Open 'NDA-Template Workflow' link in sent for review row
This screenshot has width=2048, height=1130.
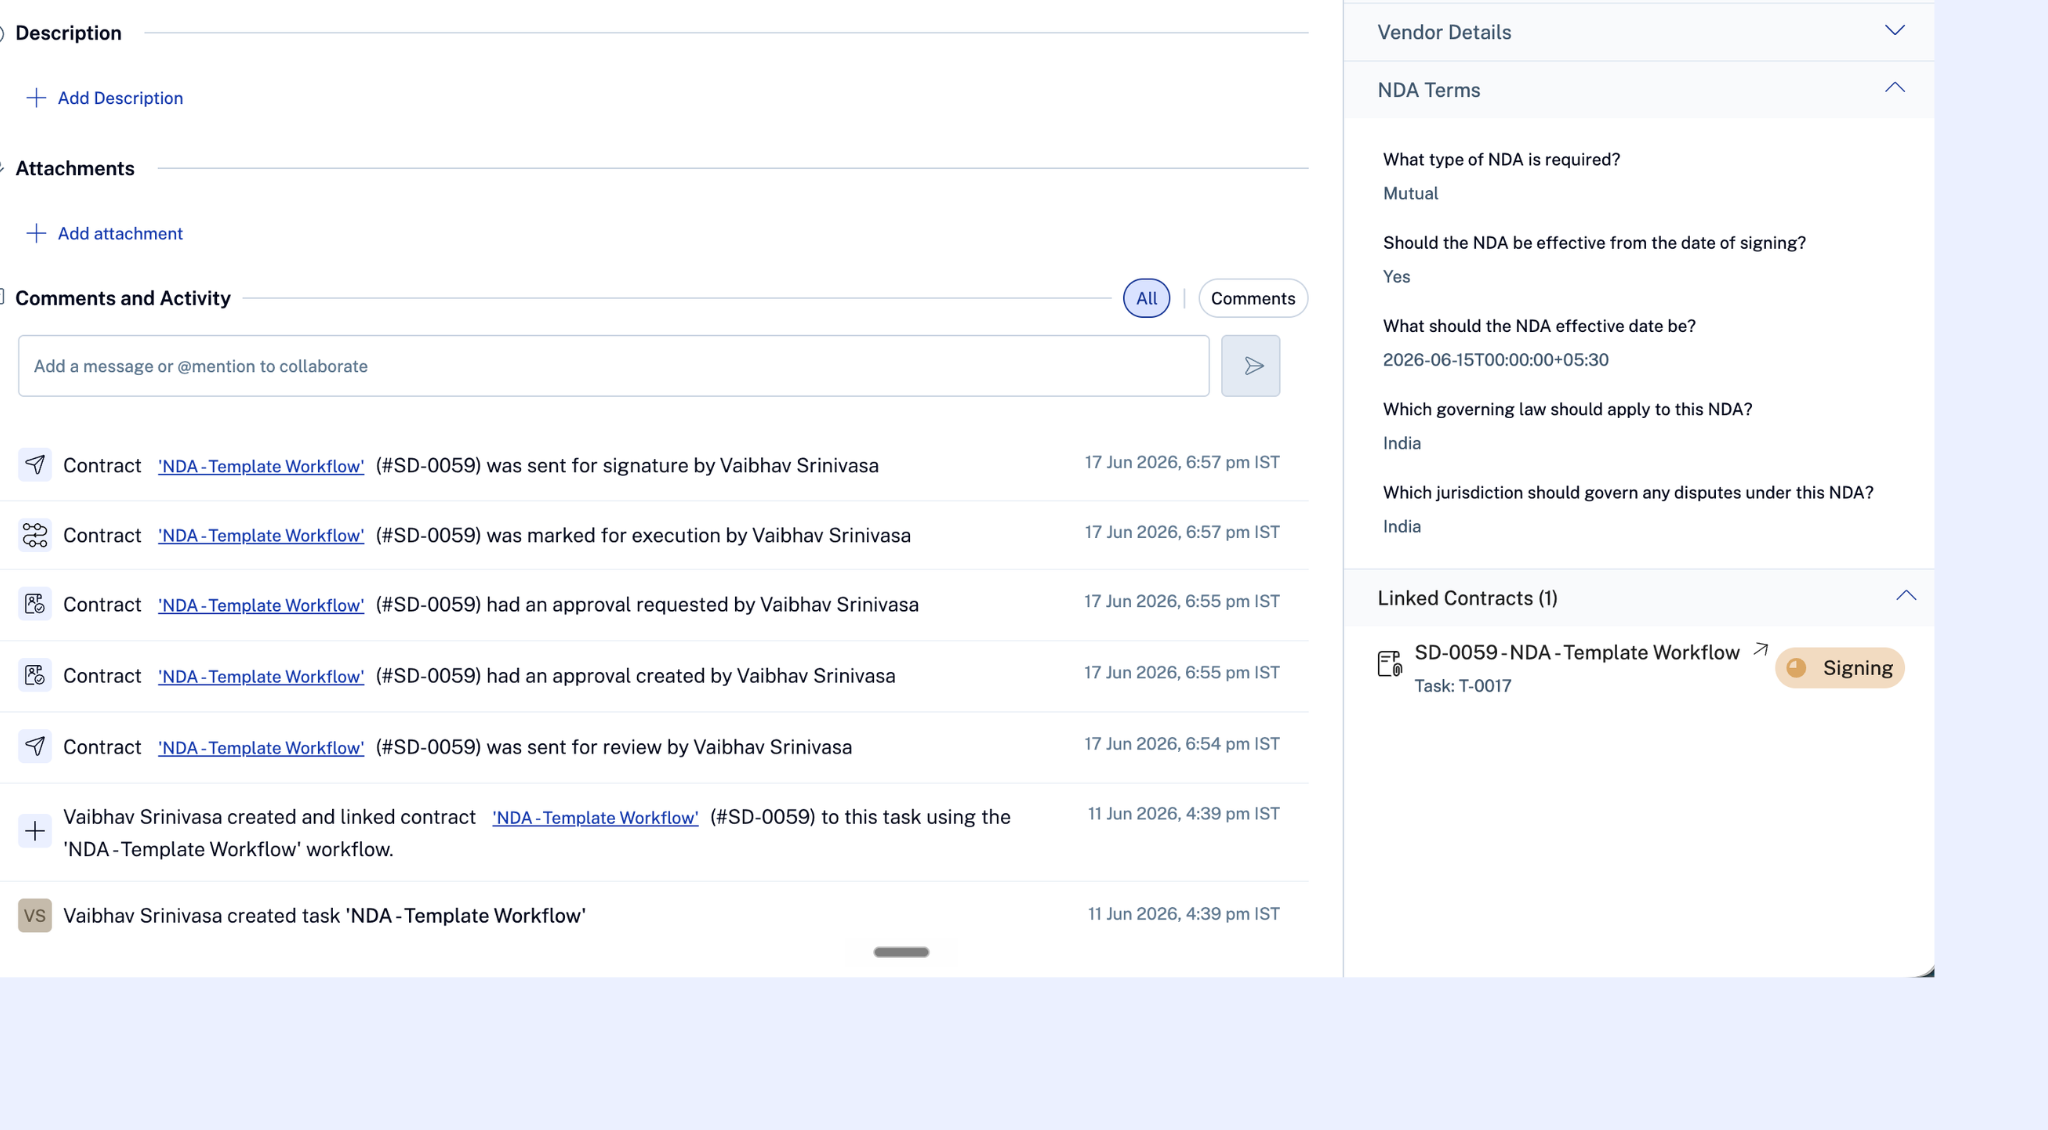click(x=261, y=747)
